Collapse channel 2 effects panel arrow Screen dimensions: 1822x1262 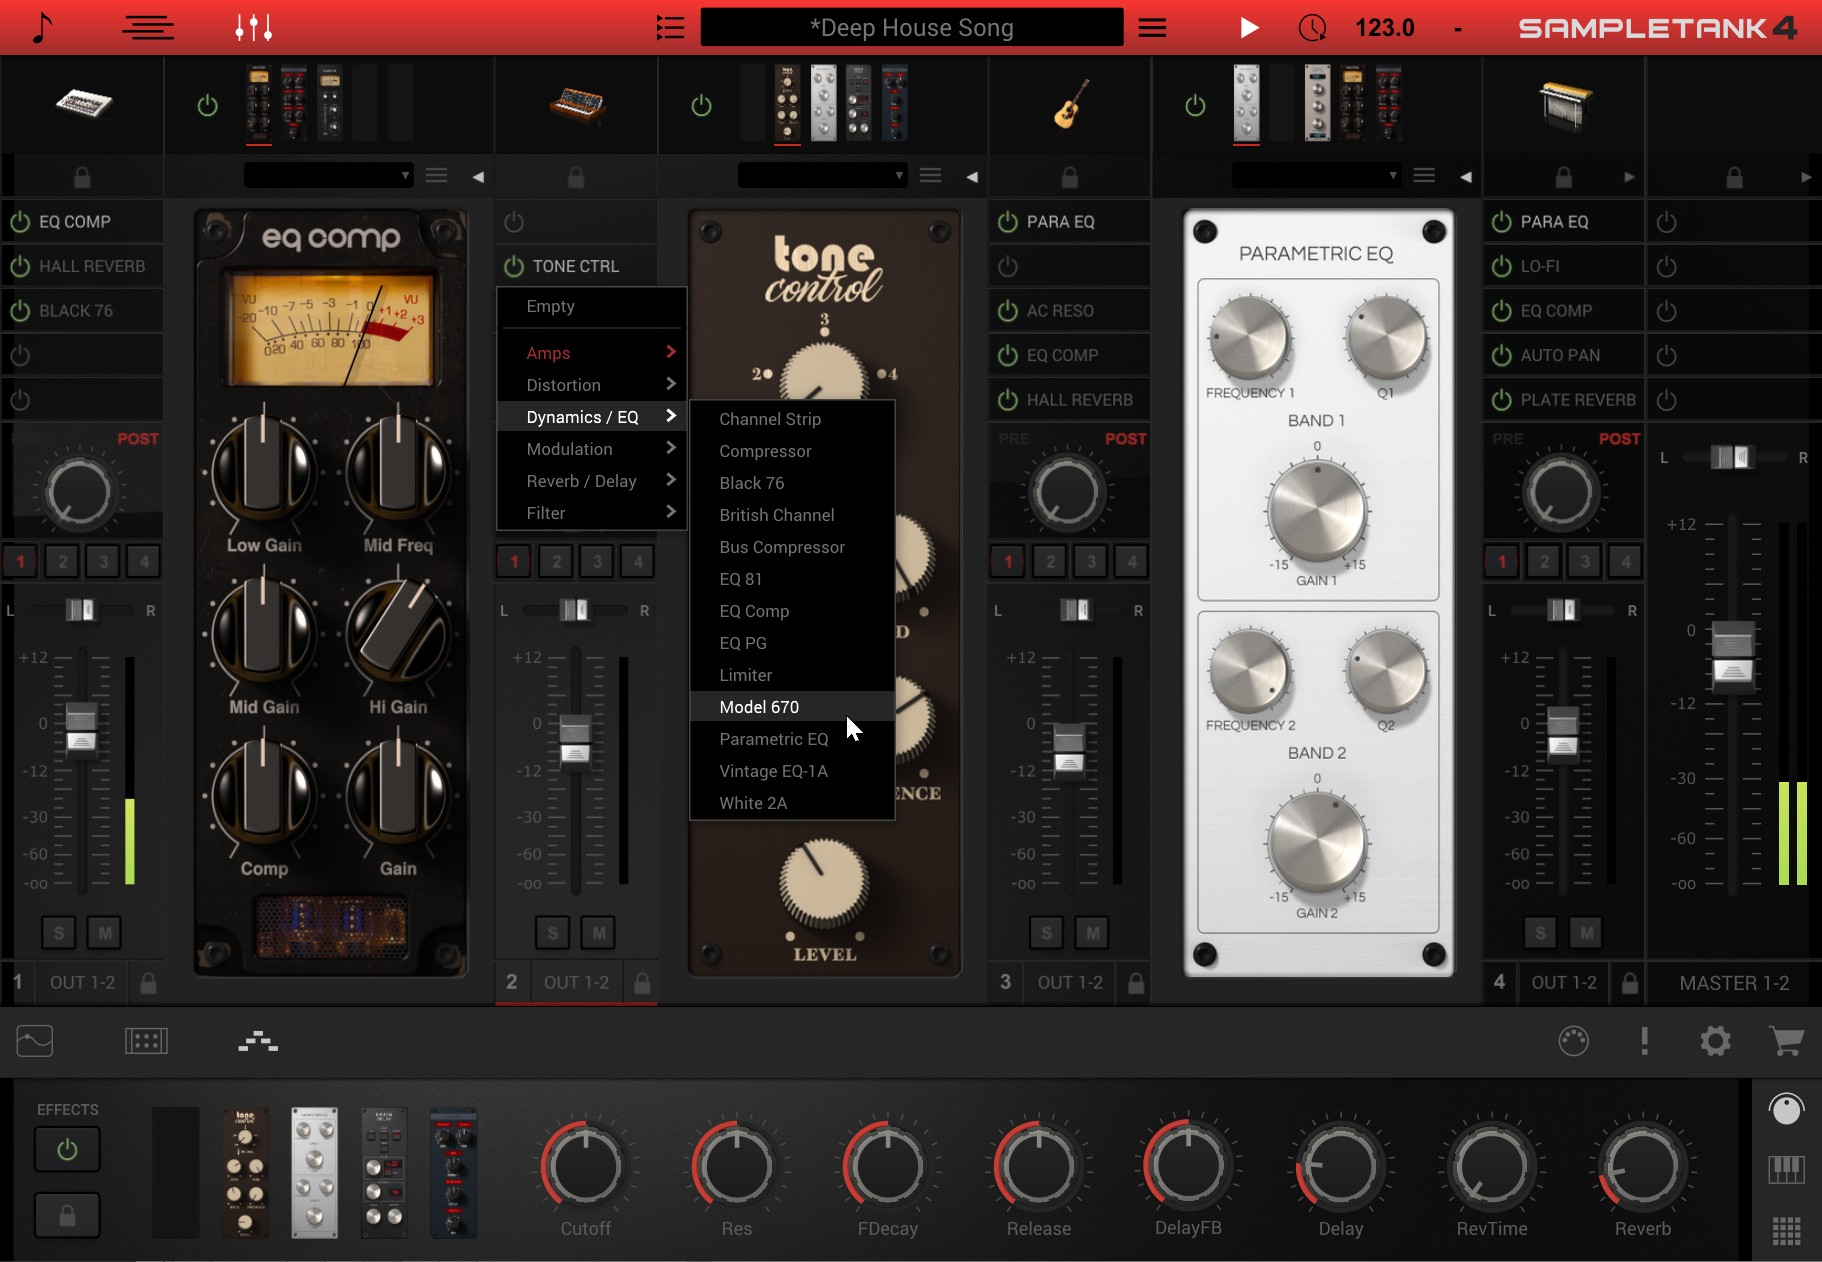pyautogui.click(x=972, y=177)
